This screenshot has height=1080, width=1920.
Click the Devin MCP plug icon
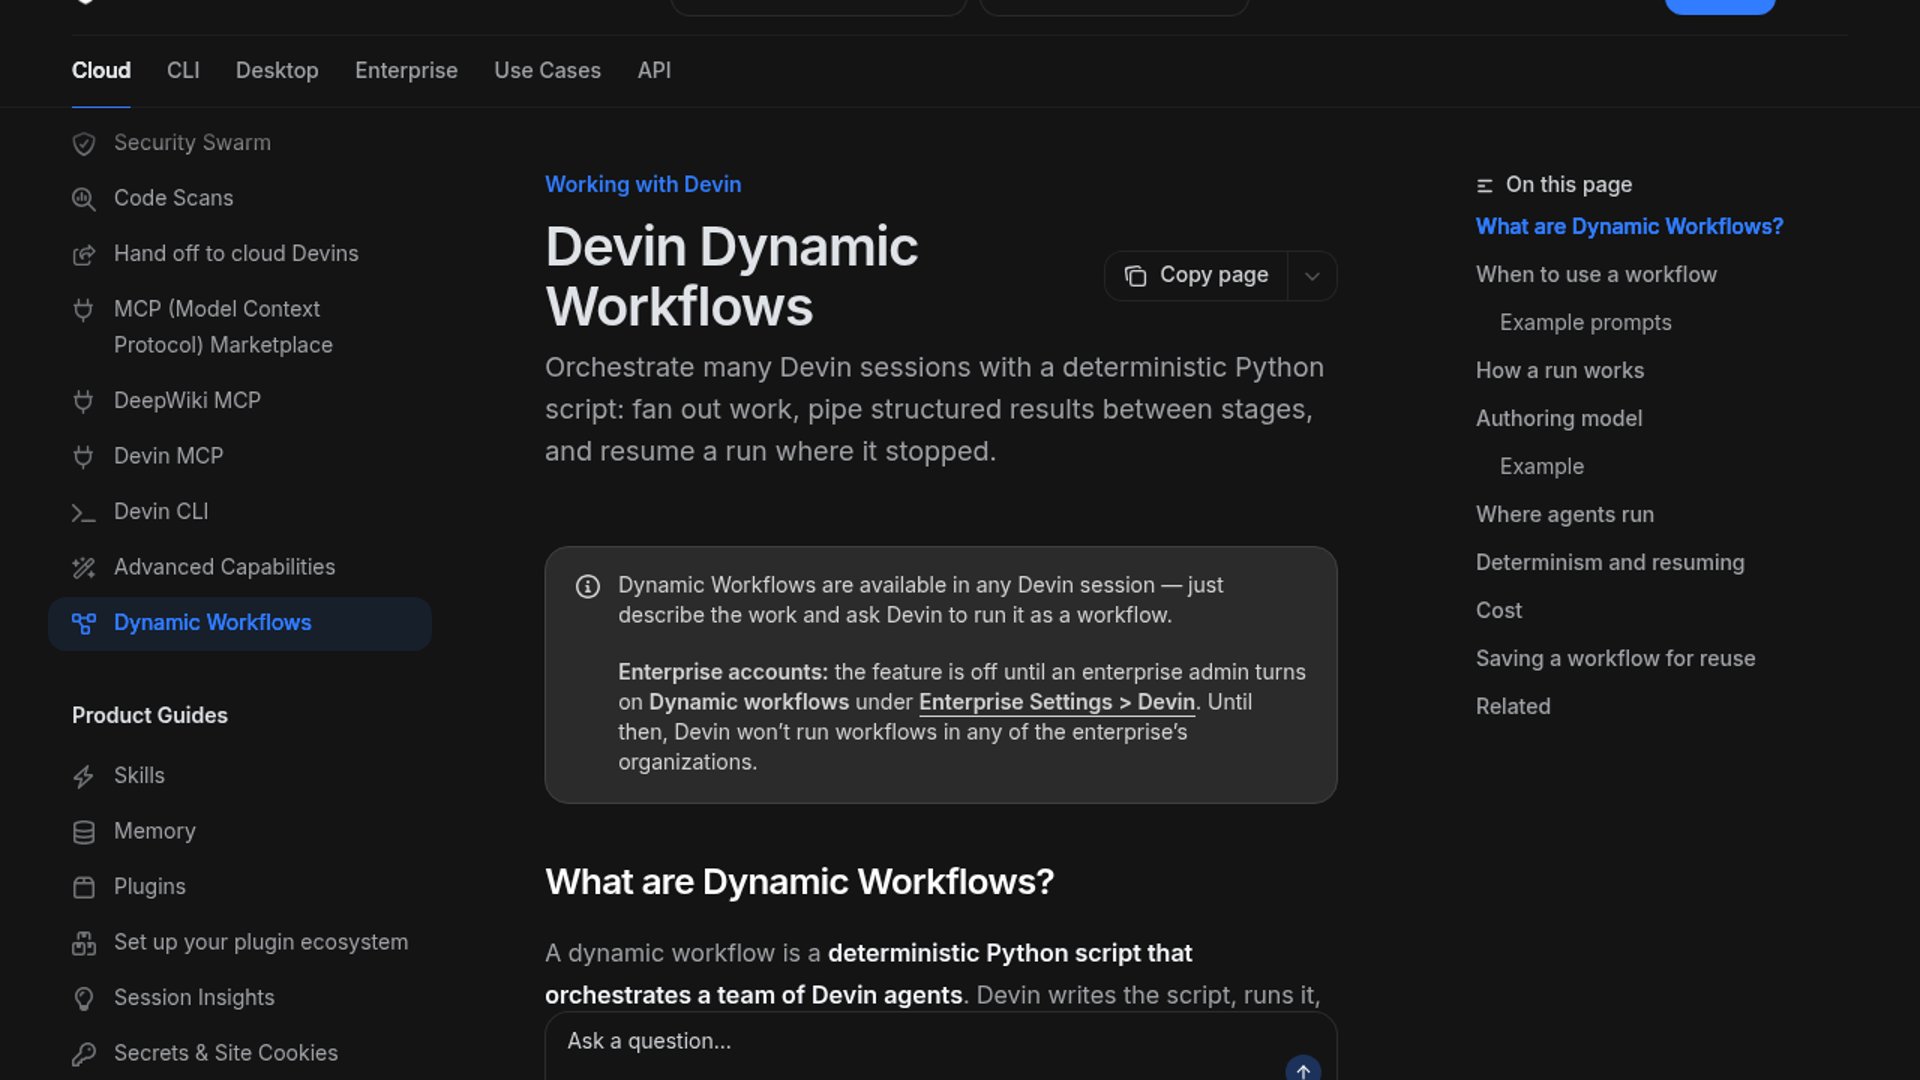pyautogui.click(x=84, y=457)
